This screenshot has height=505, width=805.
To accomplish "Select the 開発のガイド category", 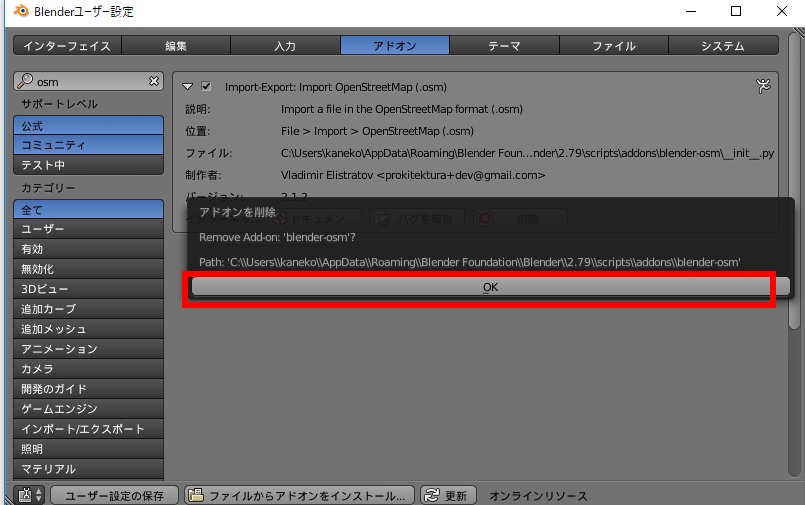I will (88, 389).
